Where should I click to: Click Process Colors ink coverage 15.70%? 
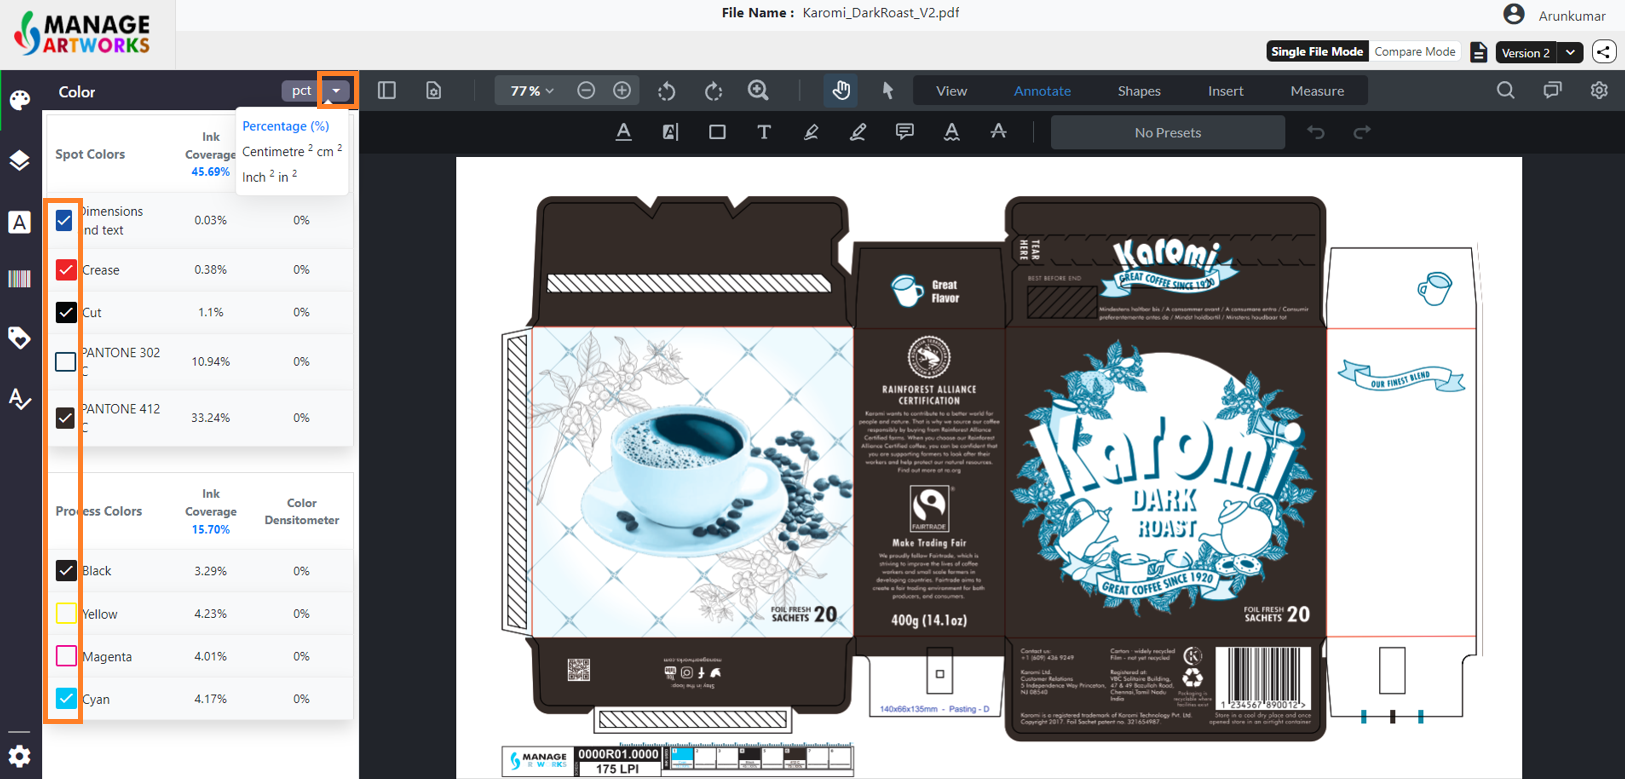(210, 530)
